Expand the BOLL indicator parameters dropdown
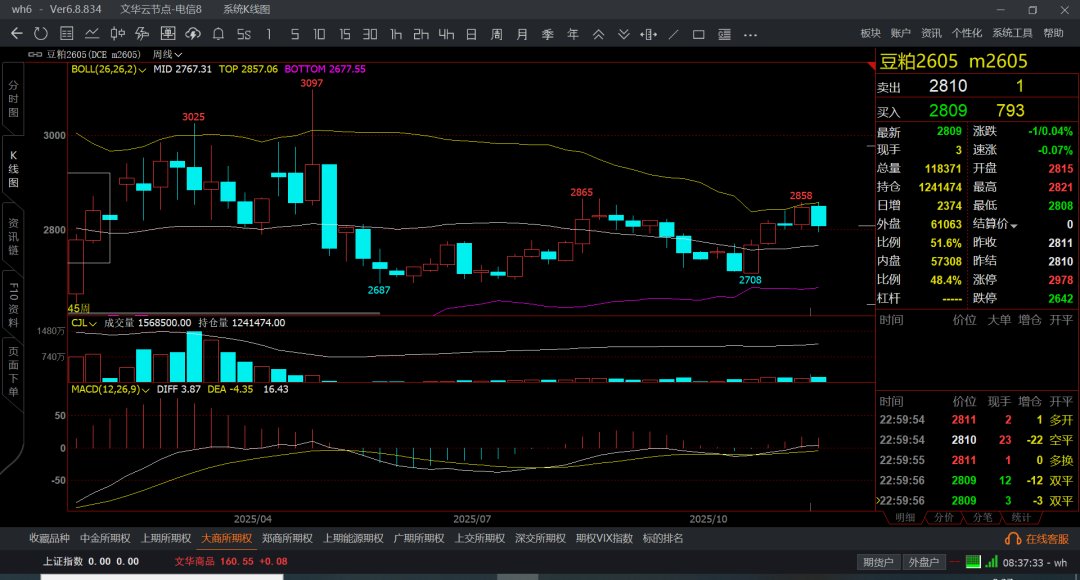Screen dimensions: 1080x580 pos(143,70)
